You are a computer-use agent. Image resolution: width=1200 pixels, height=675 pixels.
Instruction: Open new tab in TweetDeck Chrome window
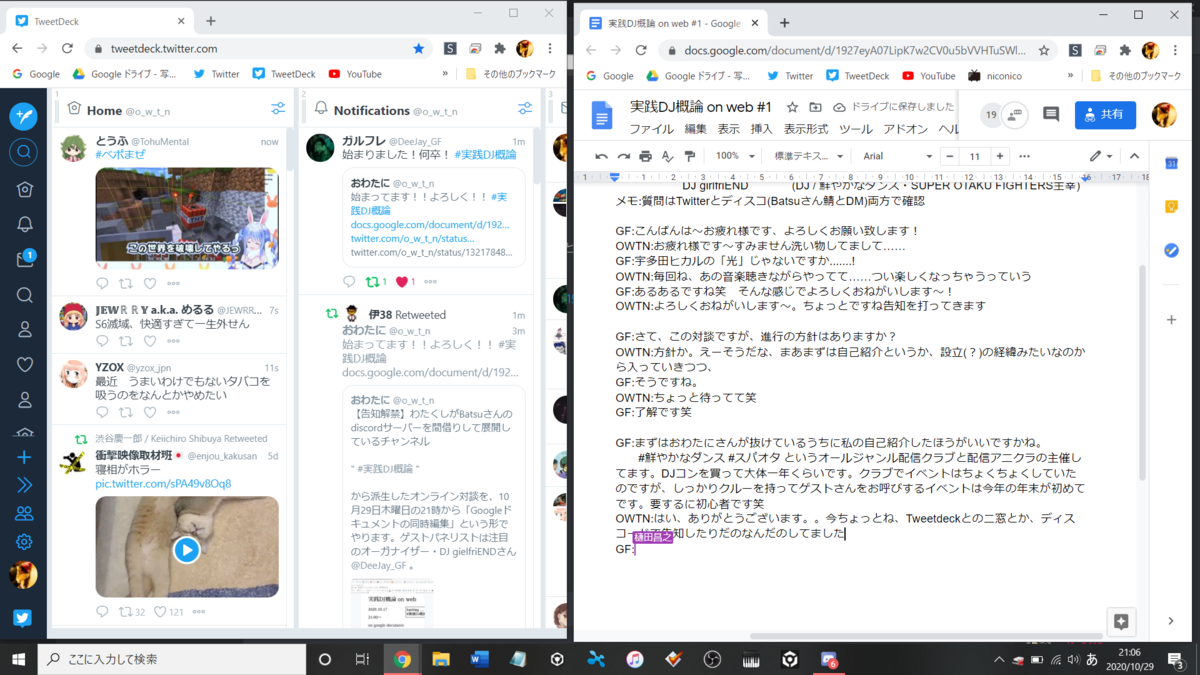(211, 21)
